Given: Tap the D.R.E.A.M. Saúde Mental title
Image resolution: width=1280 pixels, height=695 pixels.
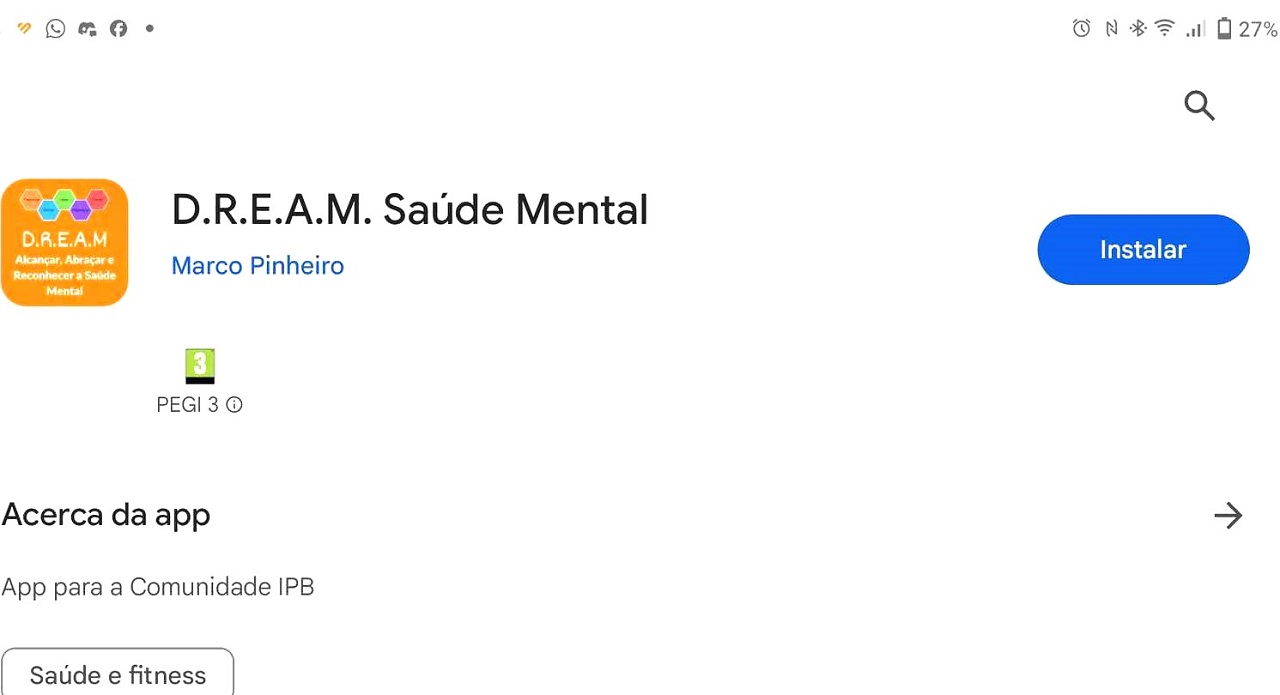Looking at the screenshot, I should 410,210.
